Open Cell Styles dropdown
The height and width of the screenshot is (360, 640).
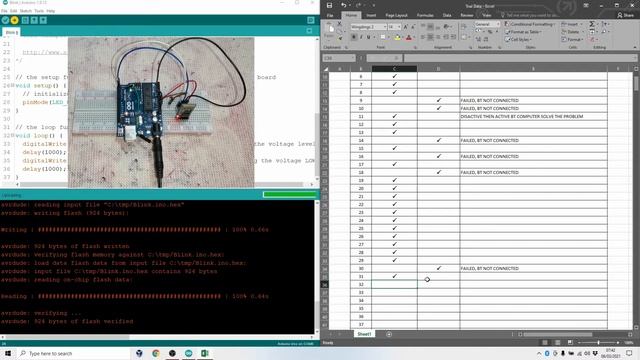click(x=518, y=40)
